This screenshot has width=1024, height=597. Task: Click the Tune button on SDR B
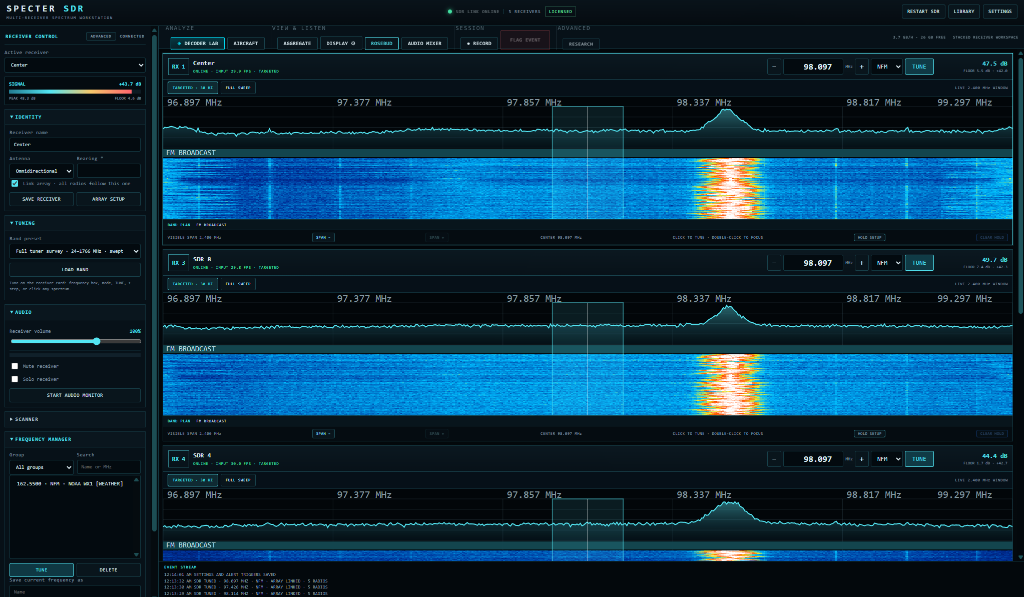[x=919, y=263]
